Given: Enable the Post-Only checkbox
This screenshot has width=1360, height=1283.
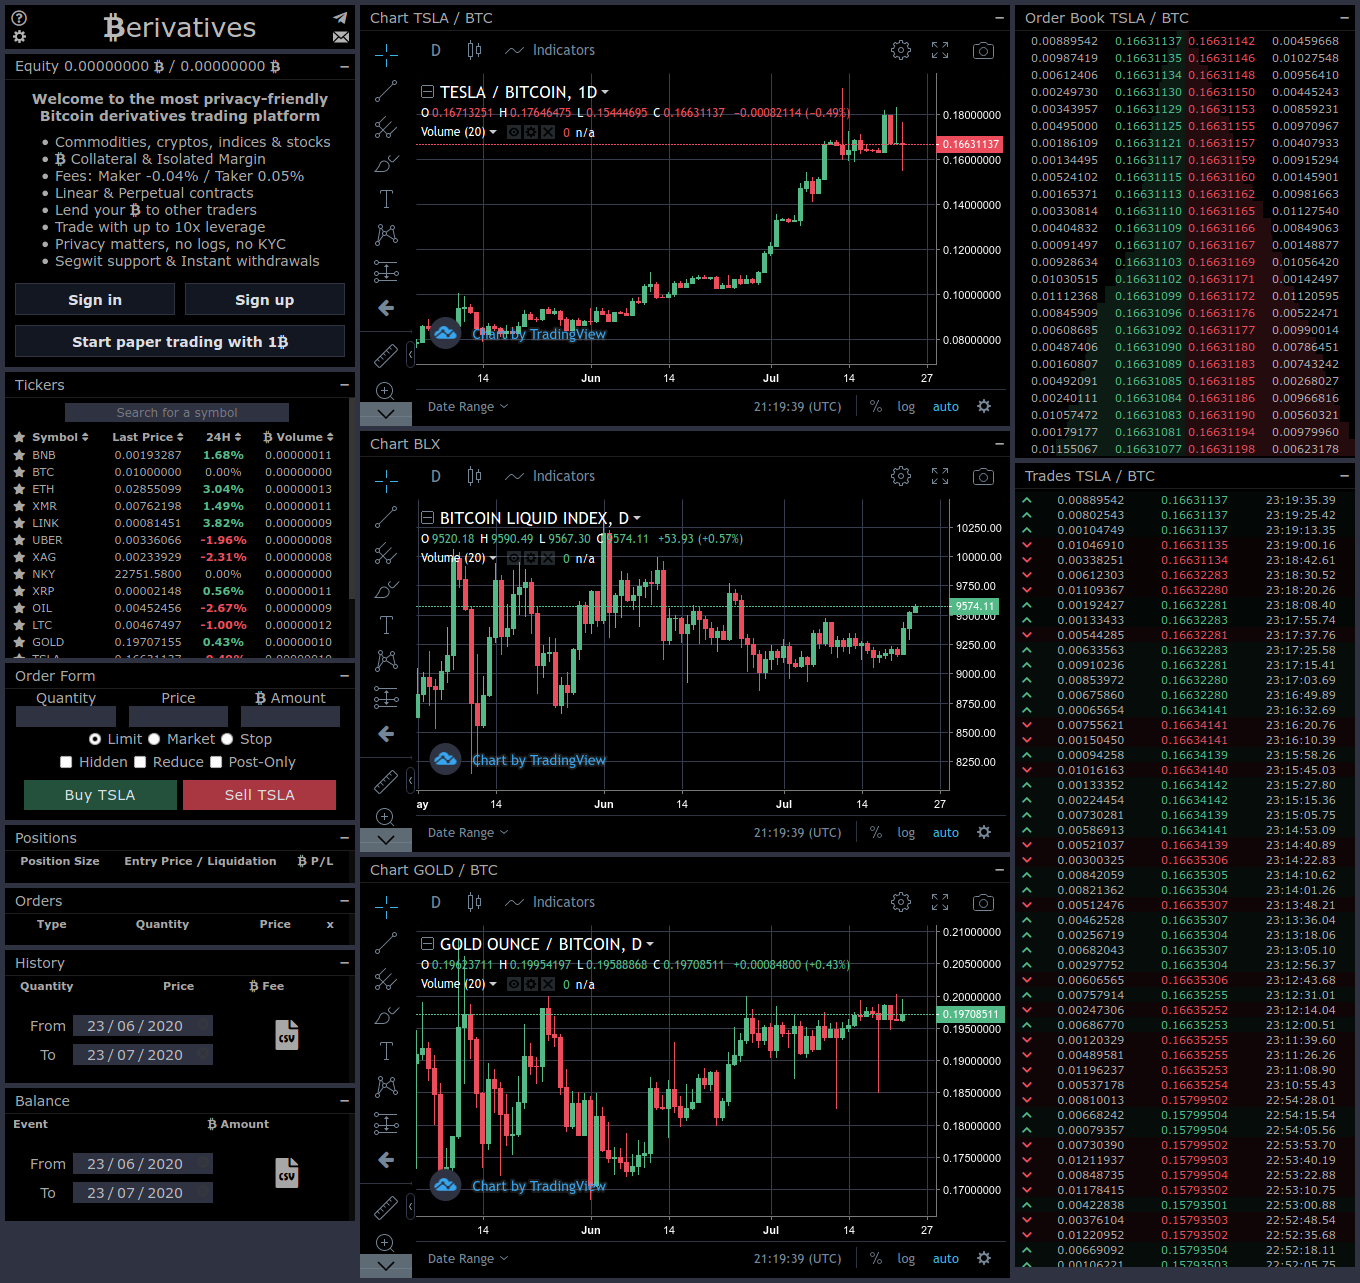Looking at the screenshot, I should tap(215, 762).
